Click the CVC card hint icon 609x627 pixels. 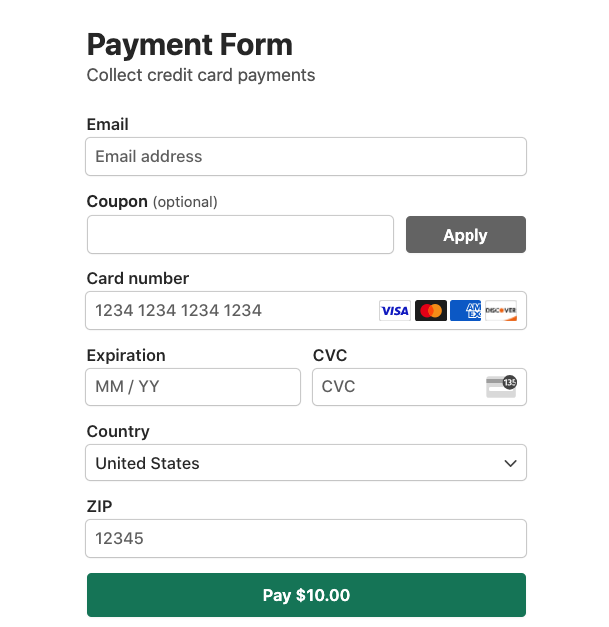coord(501,387)
